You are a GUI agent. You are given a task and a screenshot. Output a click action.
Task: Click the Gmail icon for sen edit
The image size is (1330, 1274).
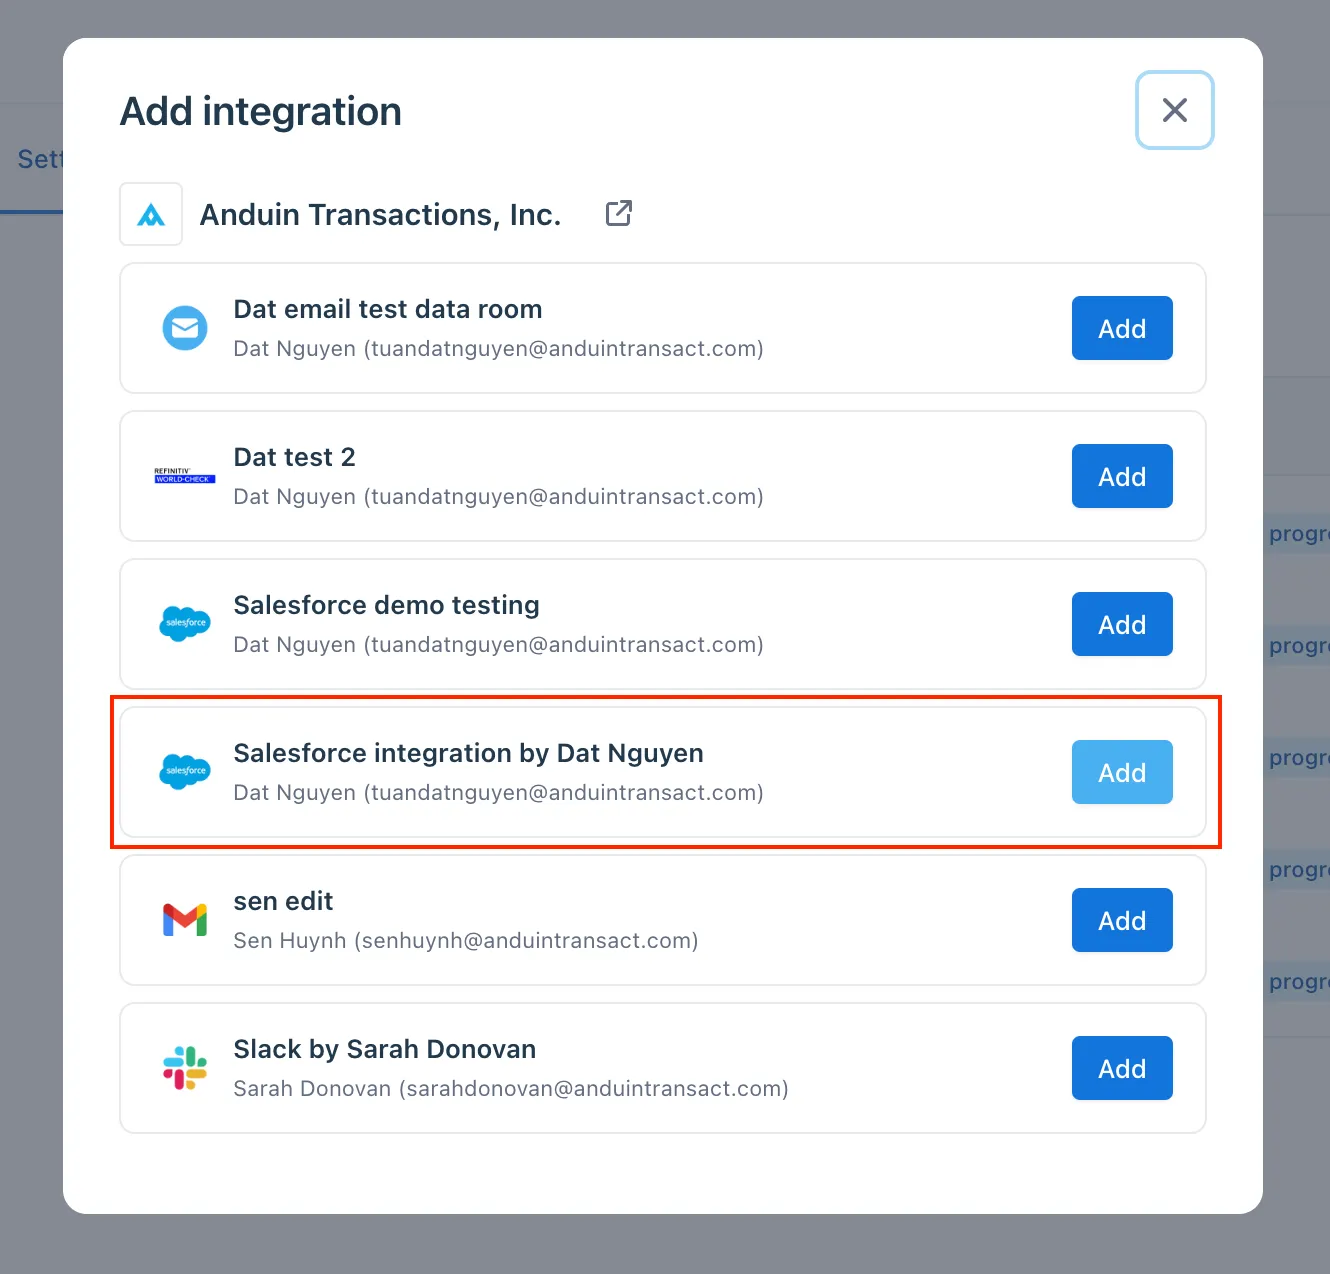tap(185, 920)
